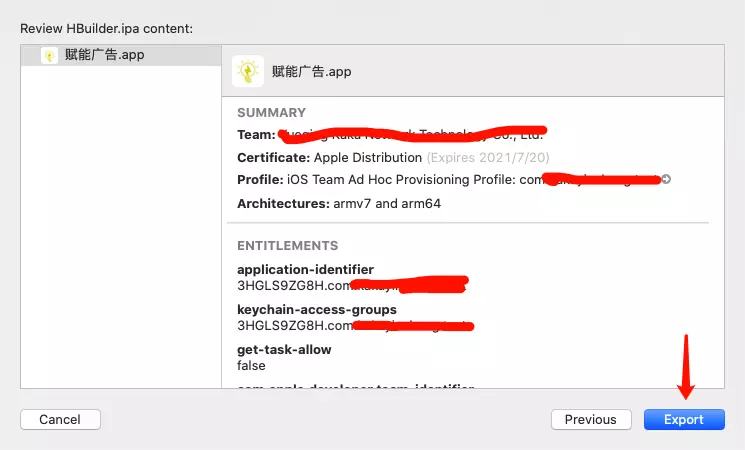
Task: Click the iOS Team Ad Hoc Provisioning Profile text
Action: pos(400,180)
